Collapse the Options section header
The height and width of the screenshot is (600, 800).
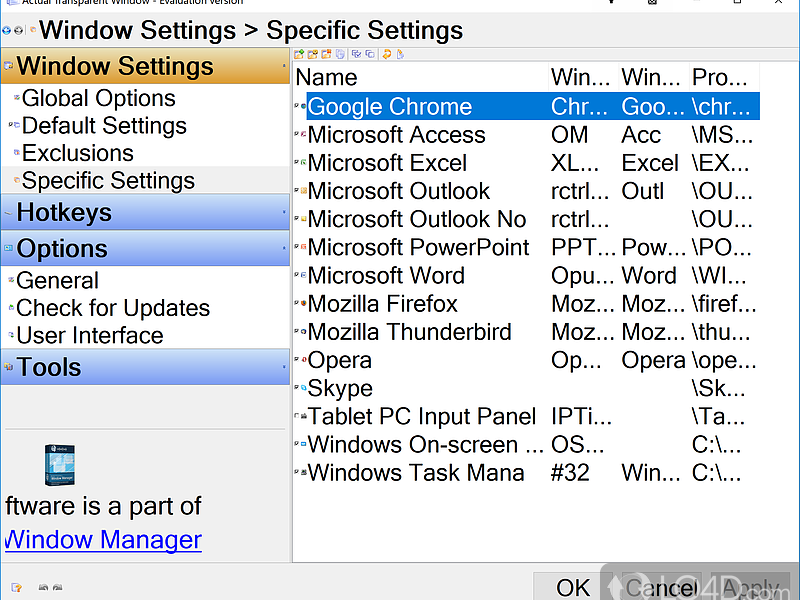145,248
